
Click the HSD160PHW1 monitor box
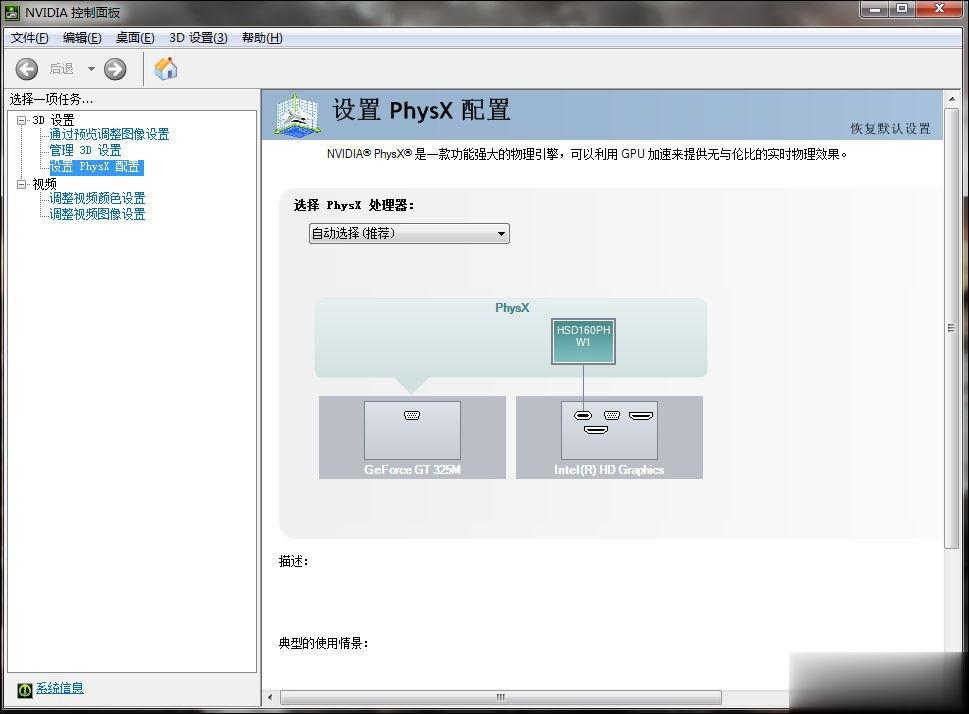pyautogui.click(x=583, y=341)
